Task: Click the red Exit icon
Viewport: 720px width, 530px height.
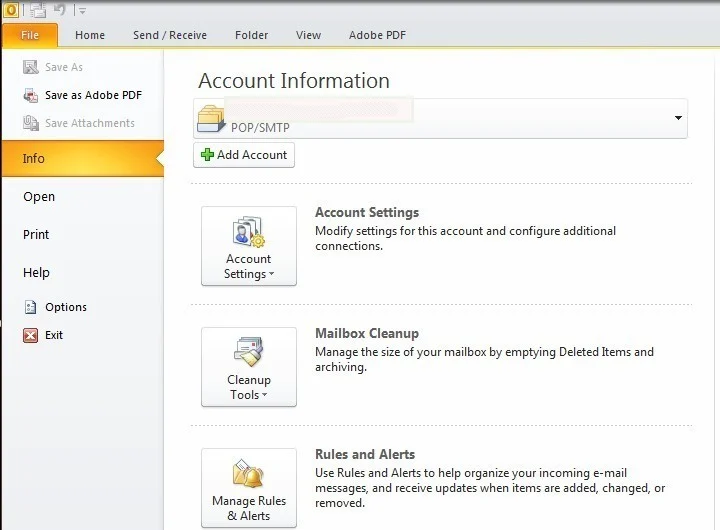Action: 30,335
